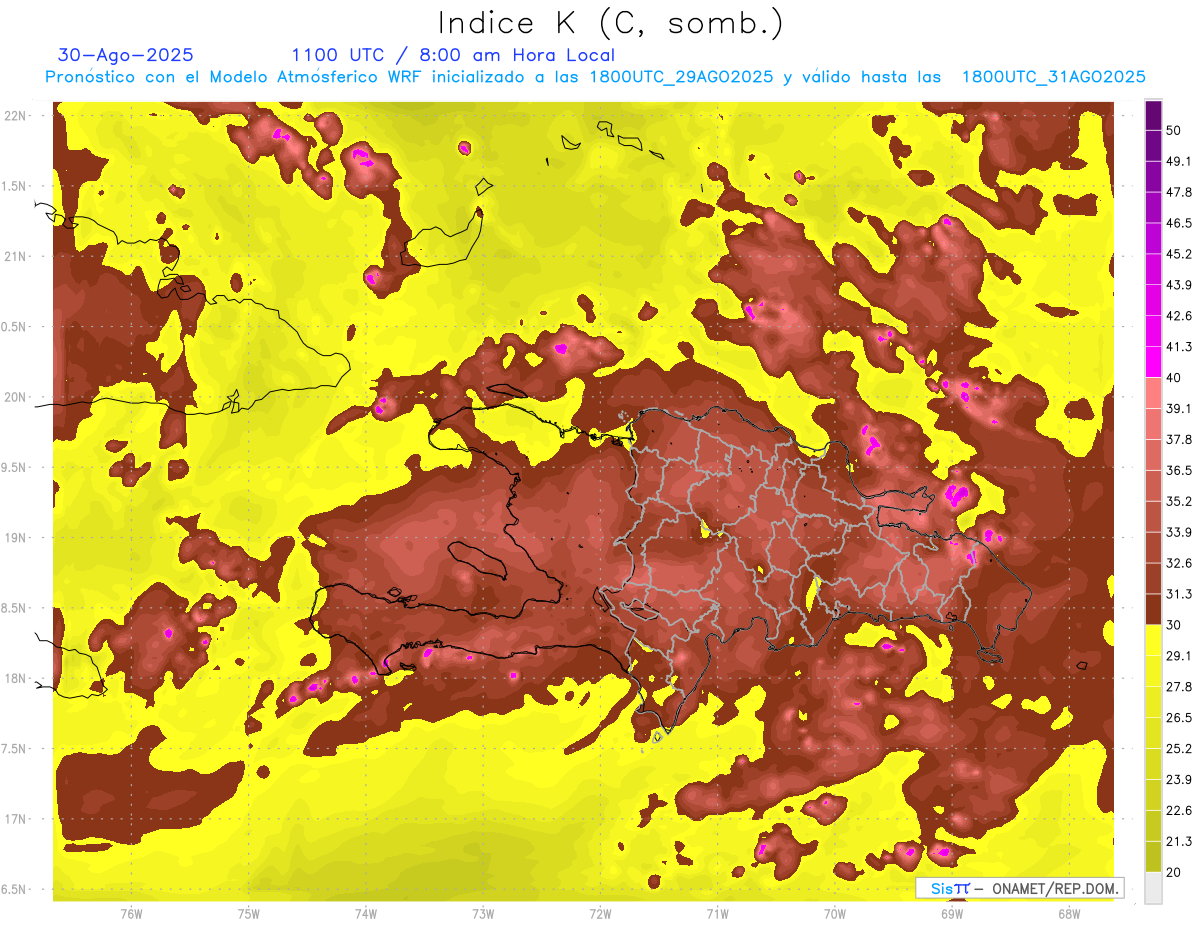Click the longitude label "71W"
Screen dimensions: 1200x927
point(717,913)
